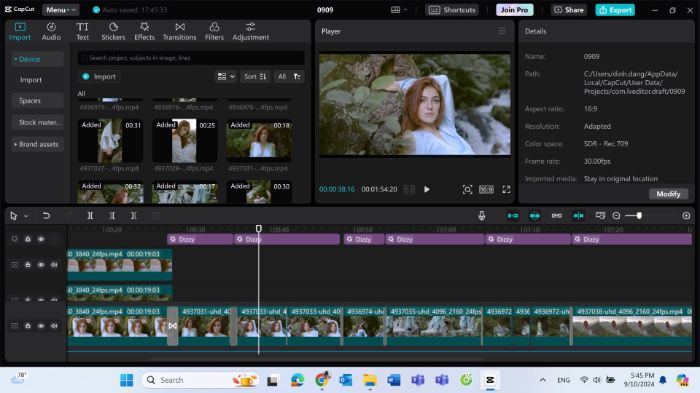The width and height of the screenshot is (700, 393).
Task: Open the Stickers tab
Action: [x=113, y=32]
